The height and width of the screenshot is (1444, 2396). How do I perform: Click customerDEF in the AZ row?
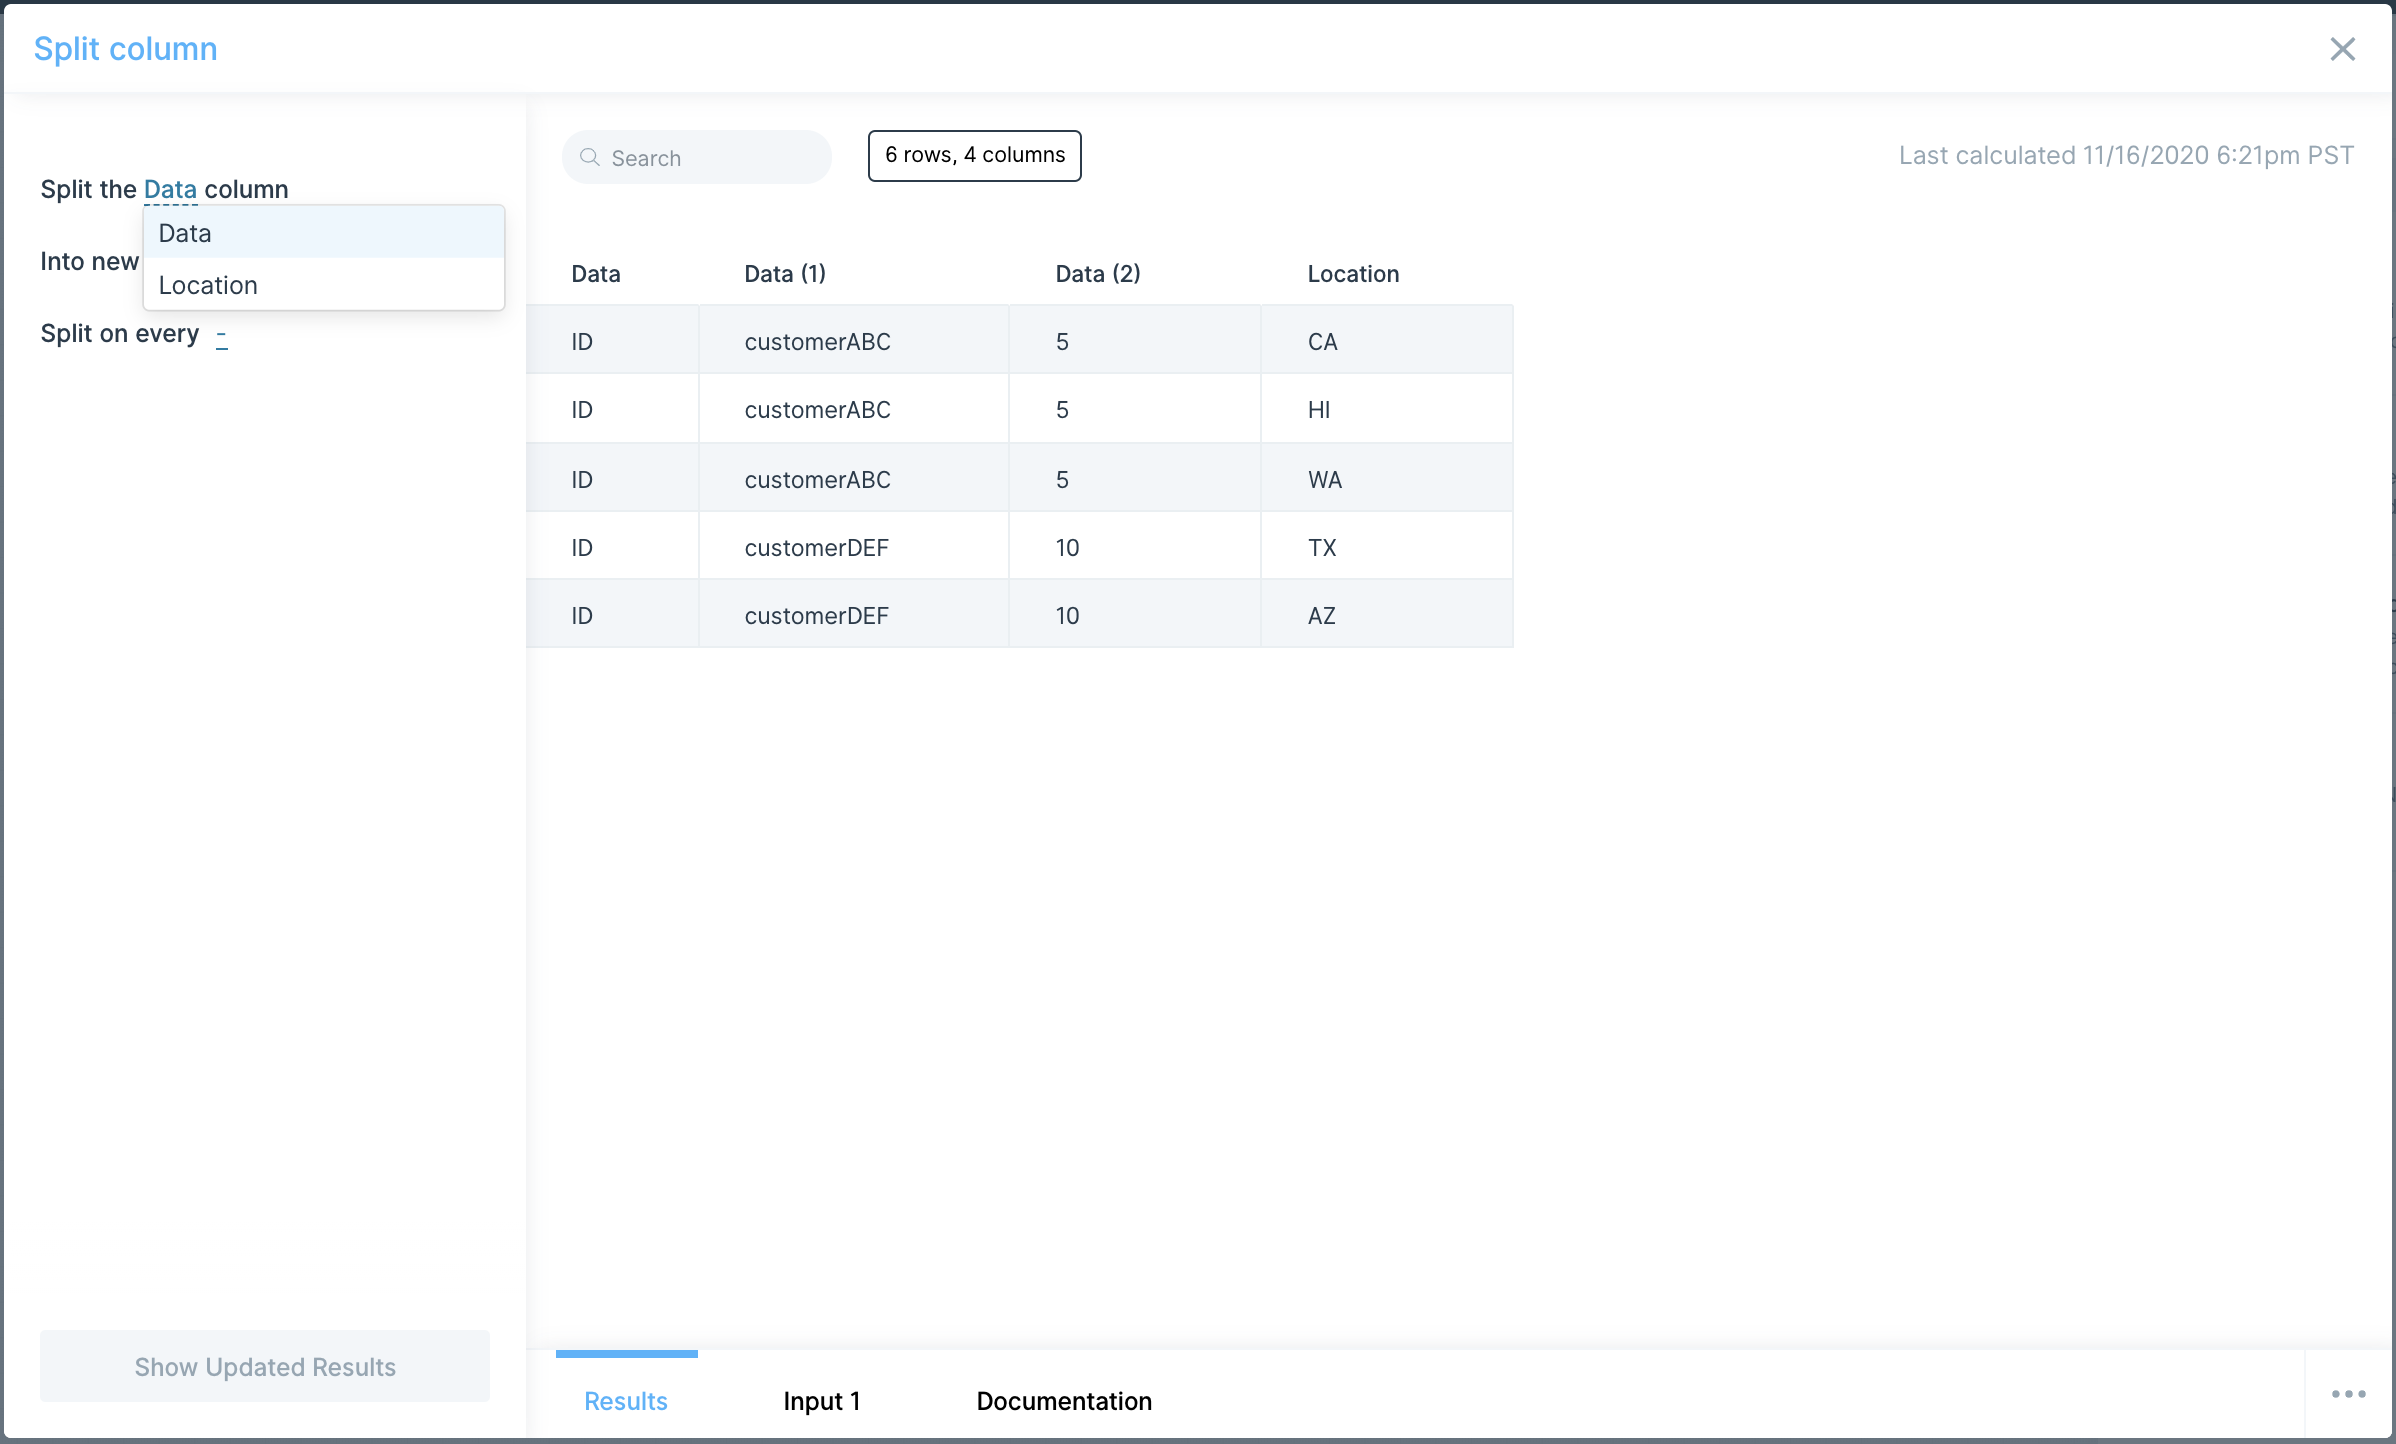point(854,615)
